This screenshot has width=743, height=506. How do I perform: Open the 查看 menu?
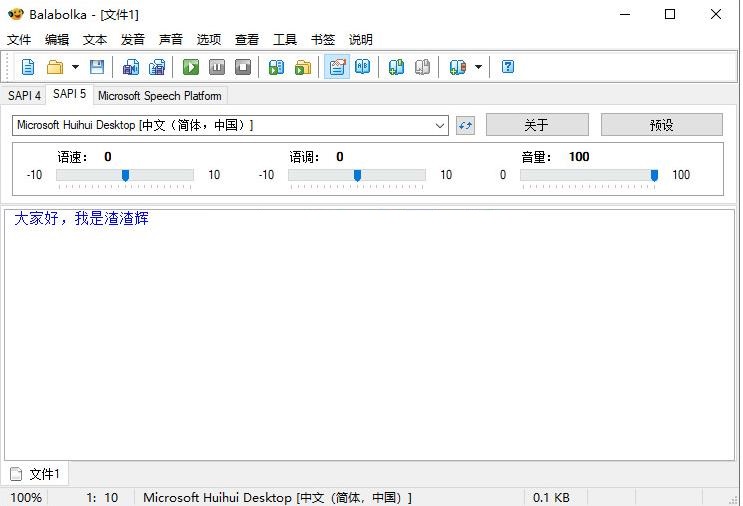pos(247,40)
